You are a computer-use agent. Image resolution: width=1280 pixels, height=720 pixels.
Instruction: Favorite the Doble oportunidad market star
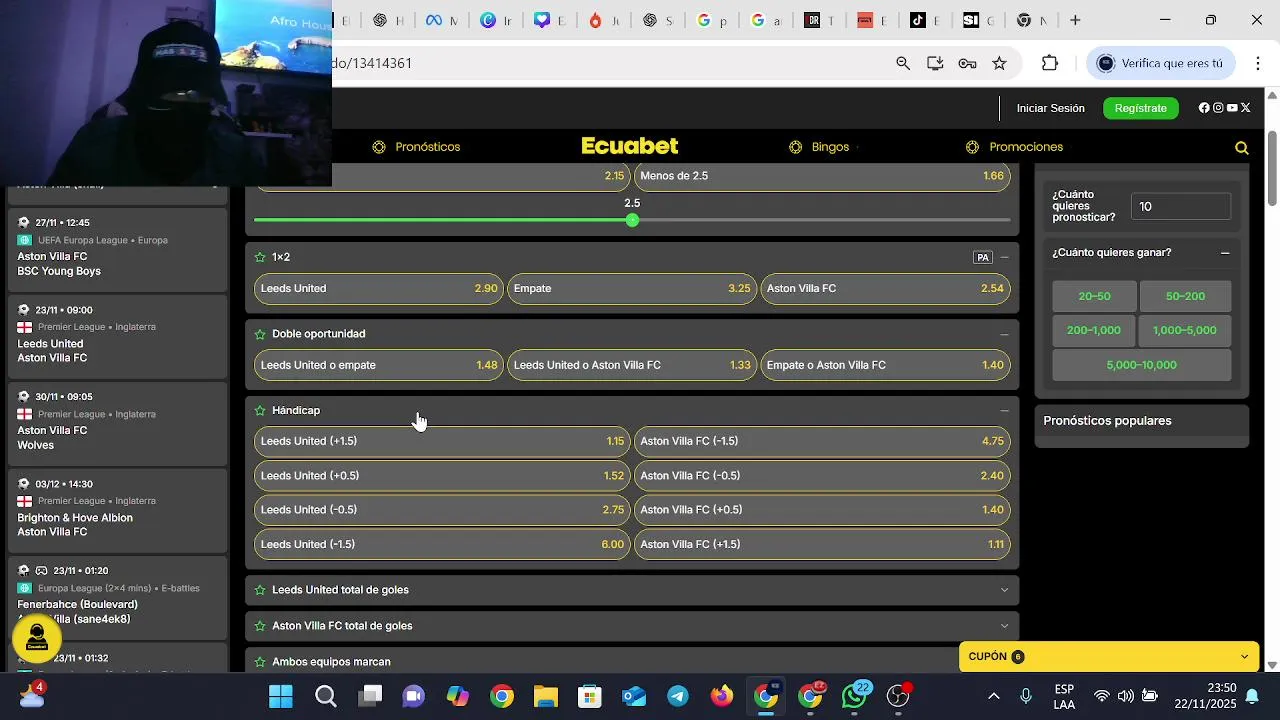(x=260, y=334)
